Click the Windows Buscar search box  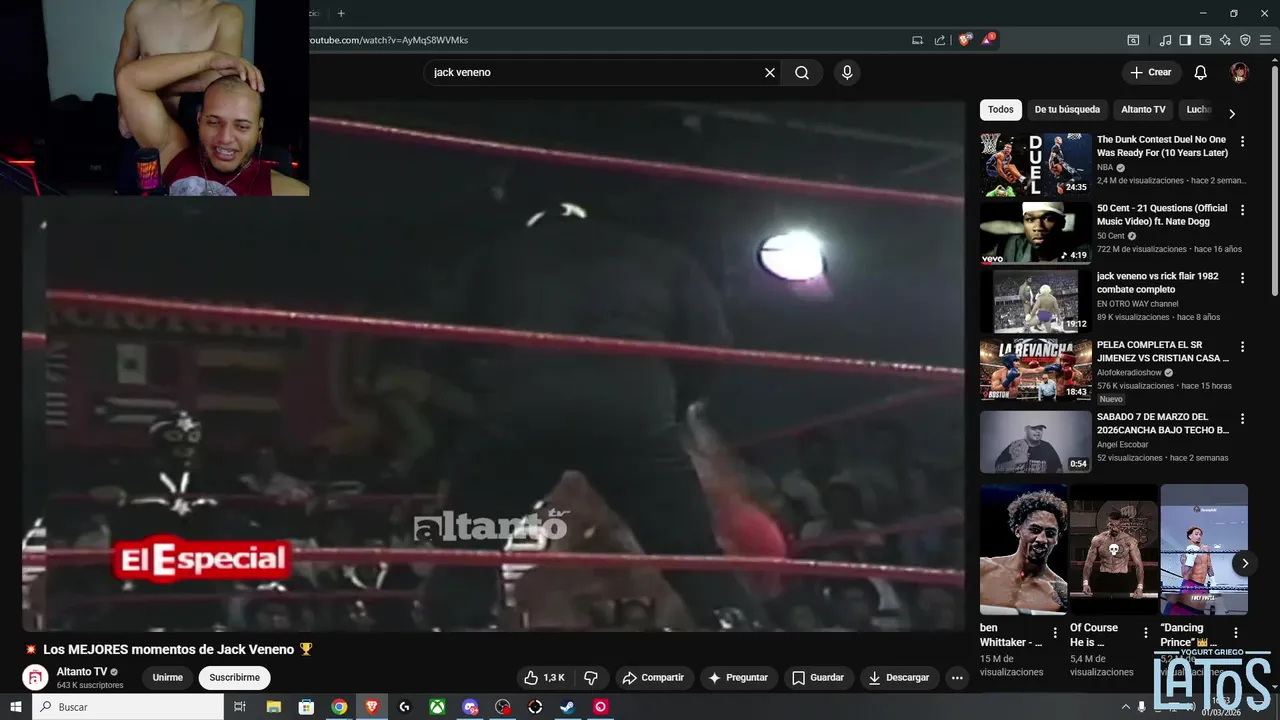pos(128,707)
